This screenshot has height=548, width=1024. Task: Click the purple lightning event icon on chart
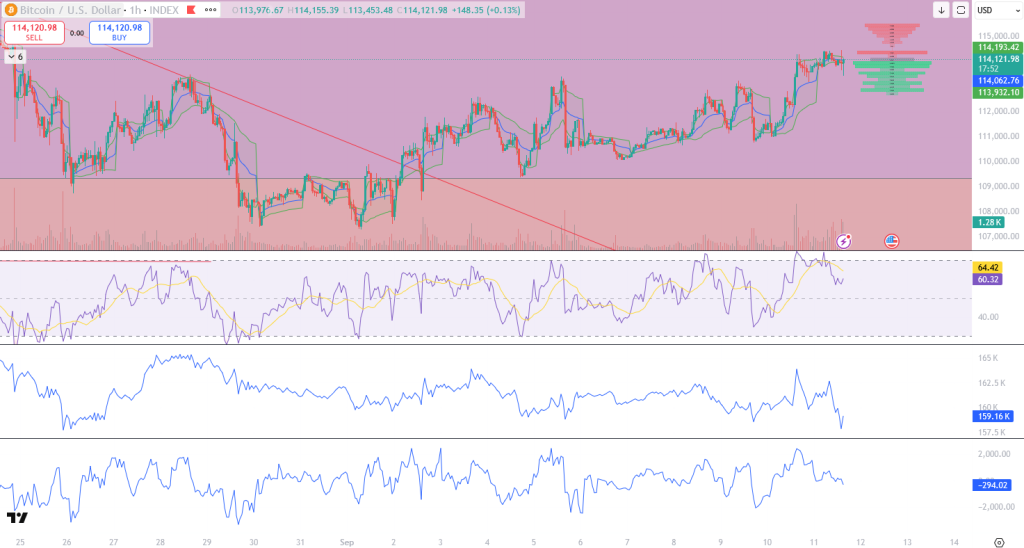click(844, 242)
